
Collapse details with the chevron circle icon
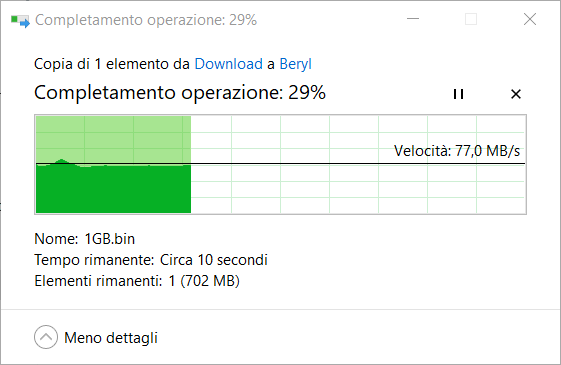tap(46, 337)
